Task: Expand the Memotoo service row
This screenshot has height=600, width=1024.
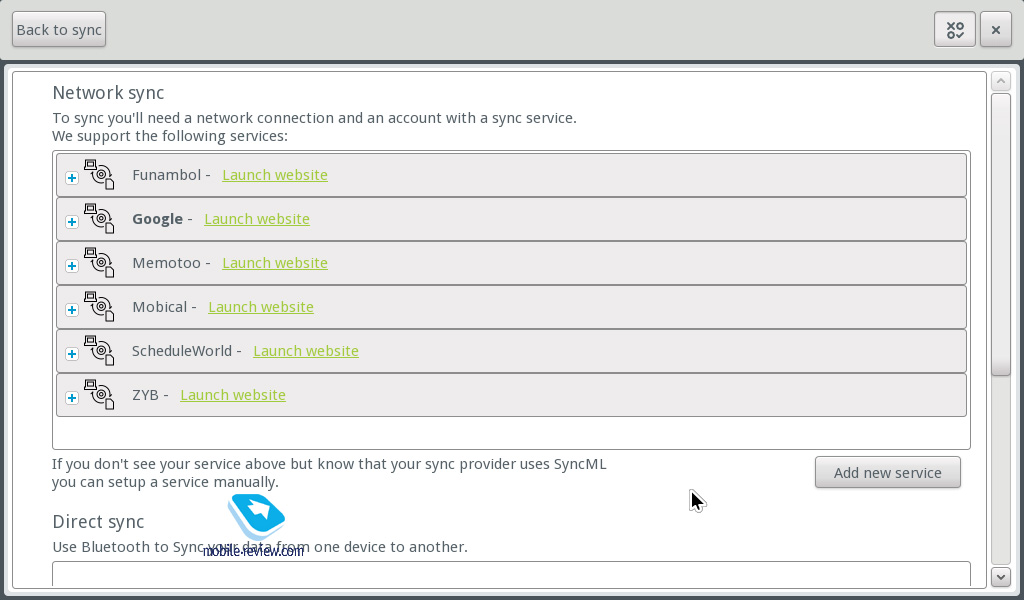Action: 72,266
